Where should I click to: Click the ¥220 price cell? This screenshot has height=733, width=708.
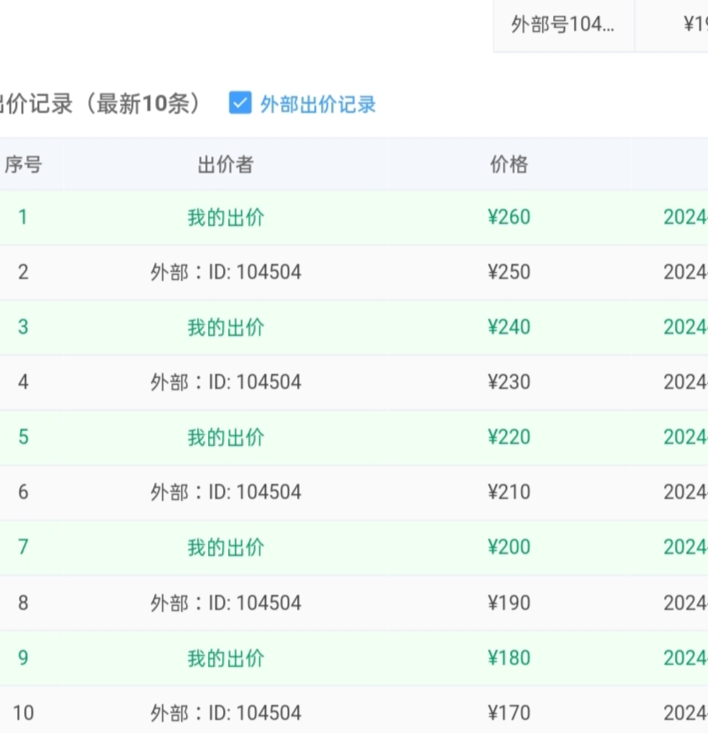(508, 437)
